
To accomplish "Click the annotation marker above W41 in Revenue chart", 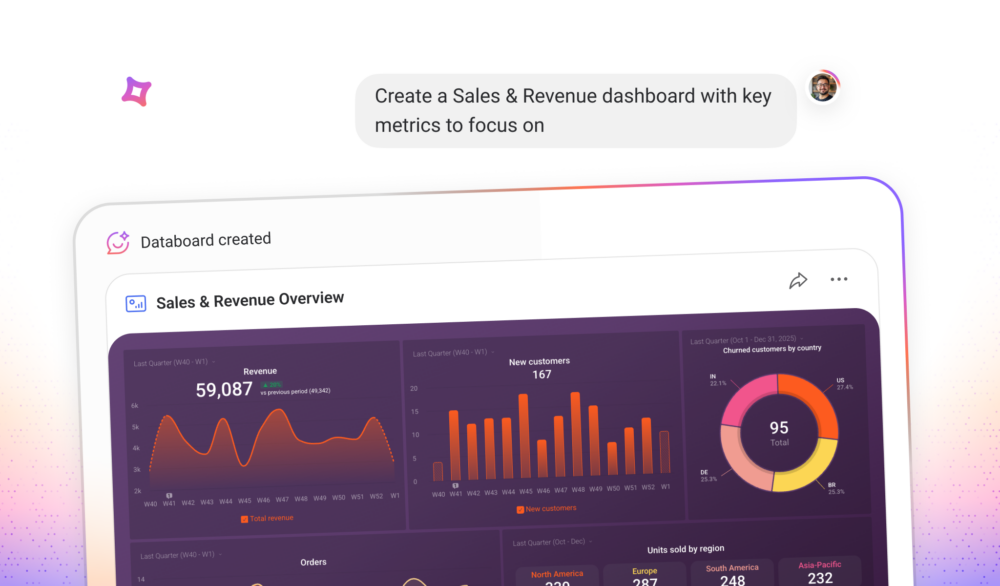I will point(169,495).
